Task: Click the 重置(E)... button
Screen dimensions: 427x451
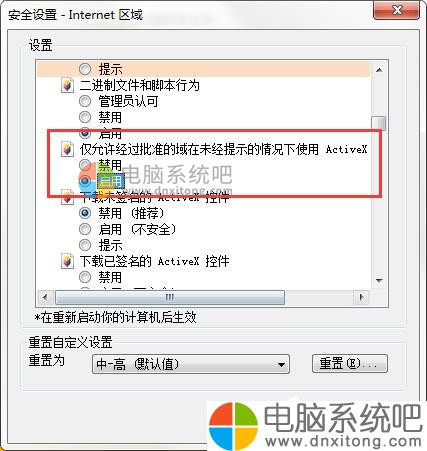Action: (x=350, y=363)
